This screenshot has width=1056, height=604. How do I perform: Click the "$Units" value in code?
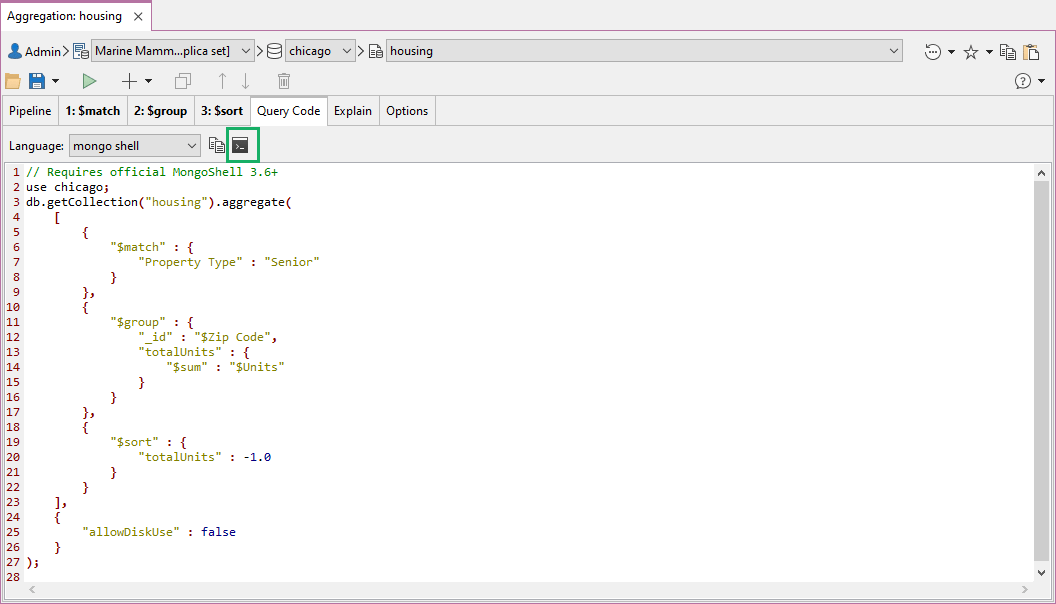257,367
